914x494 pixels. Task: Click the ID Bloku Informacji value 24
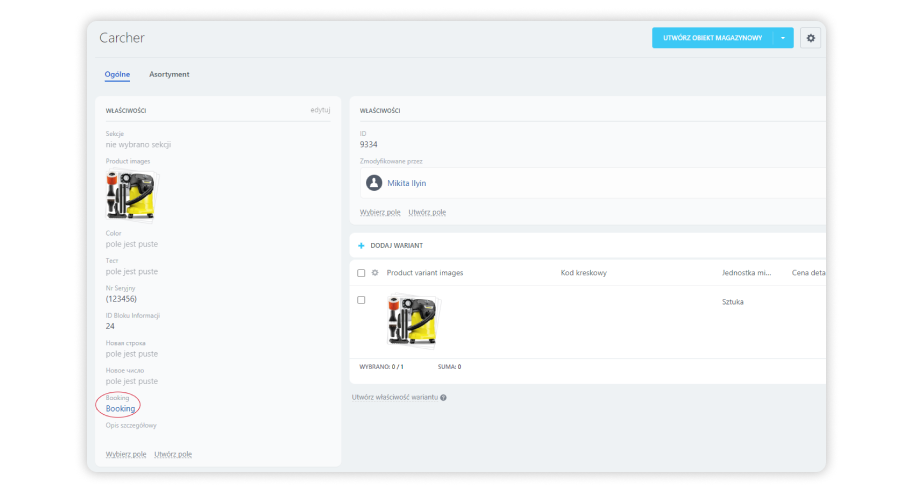click(x=110, y=326)
